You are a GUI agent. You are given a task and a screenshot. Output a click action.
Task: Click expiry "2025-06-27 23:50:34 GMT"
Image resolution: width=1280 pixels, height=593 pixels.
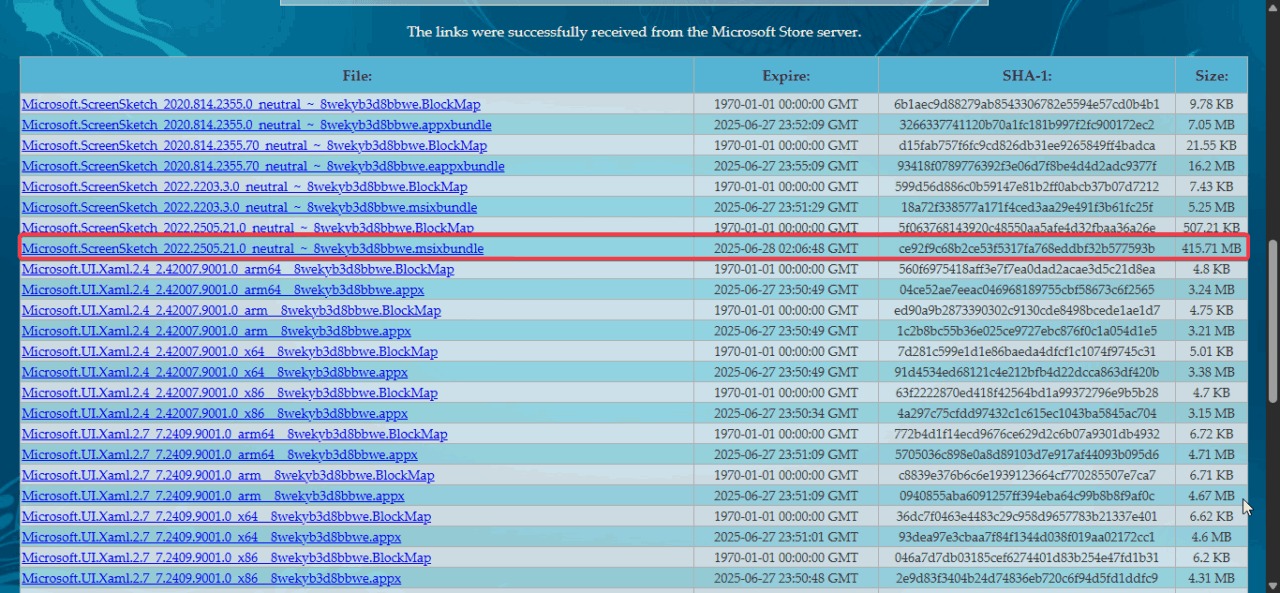(x=786, y=413)
